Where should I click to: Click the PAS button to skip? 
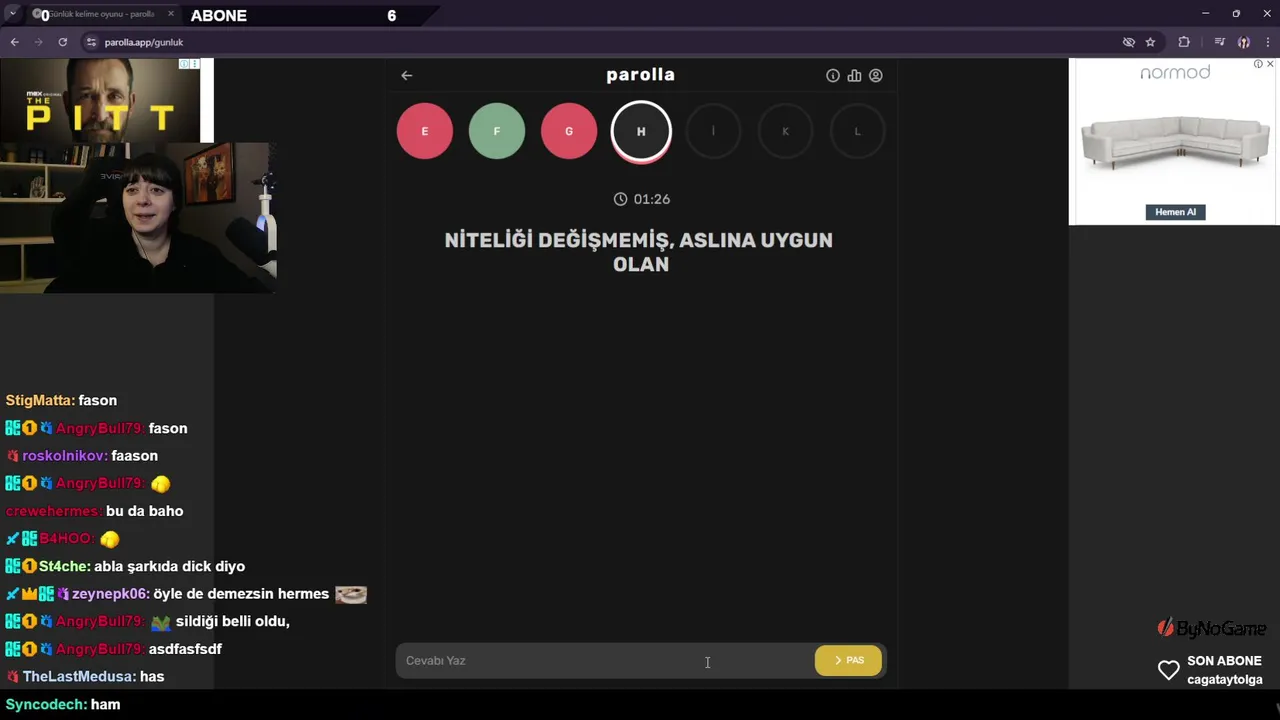848,660
